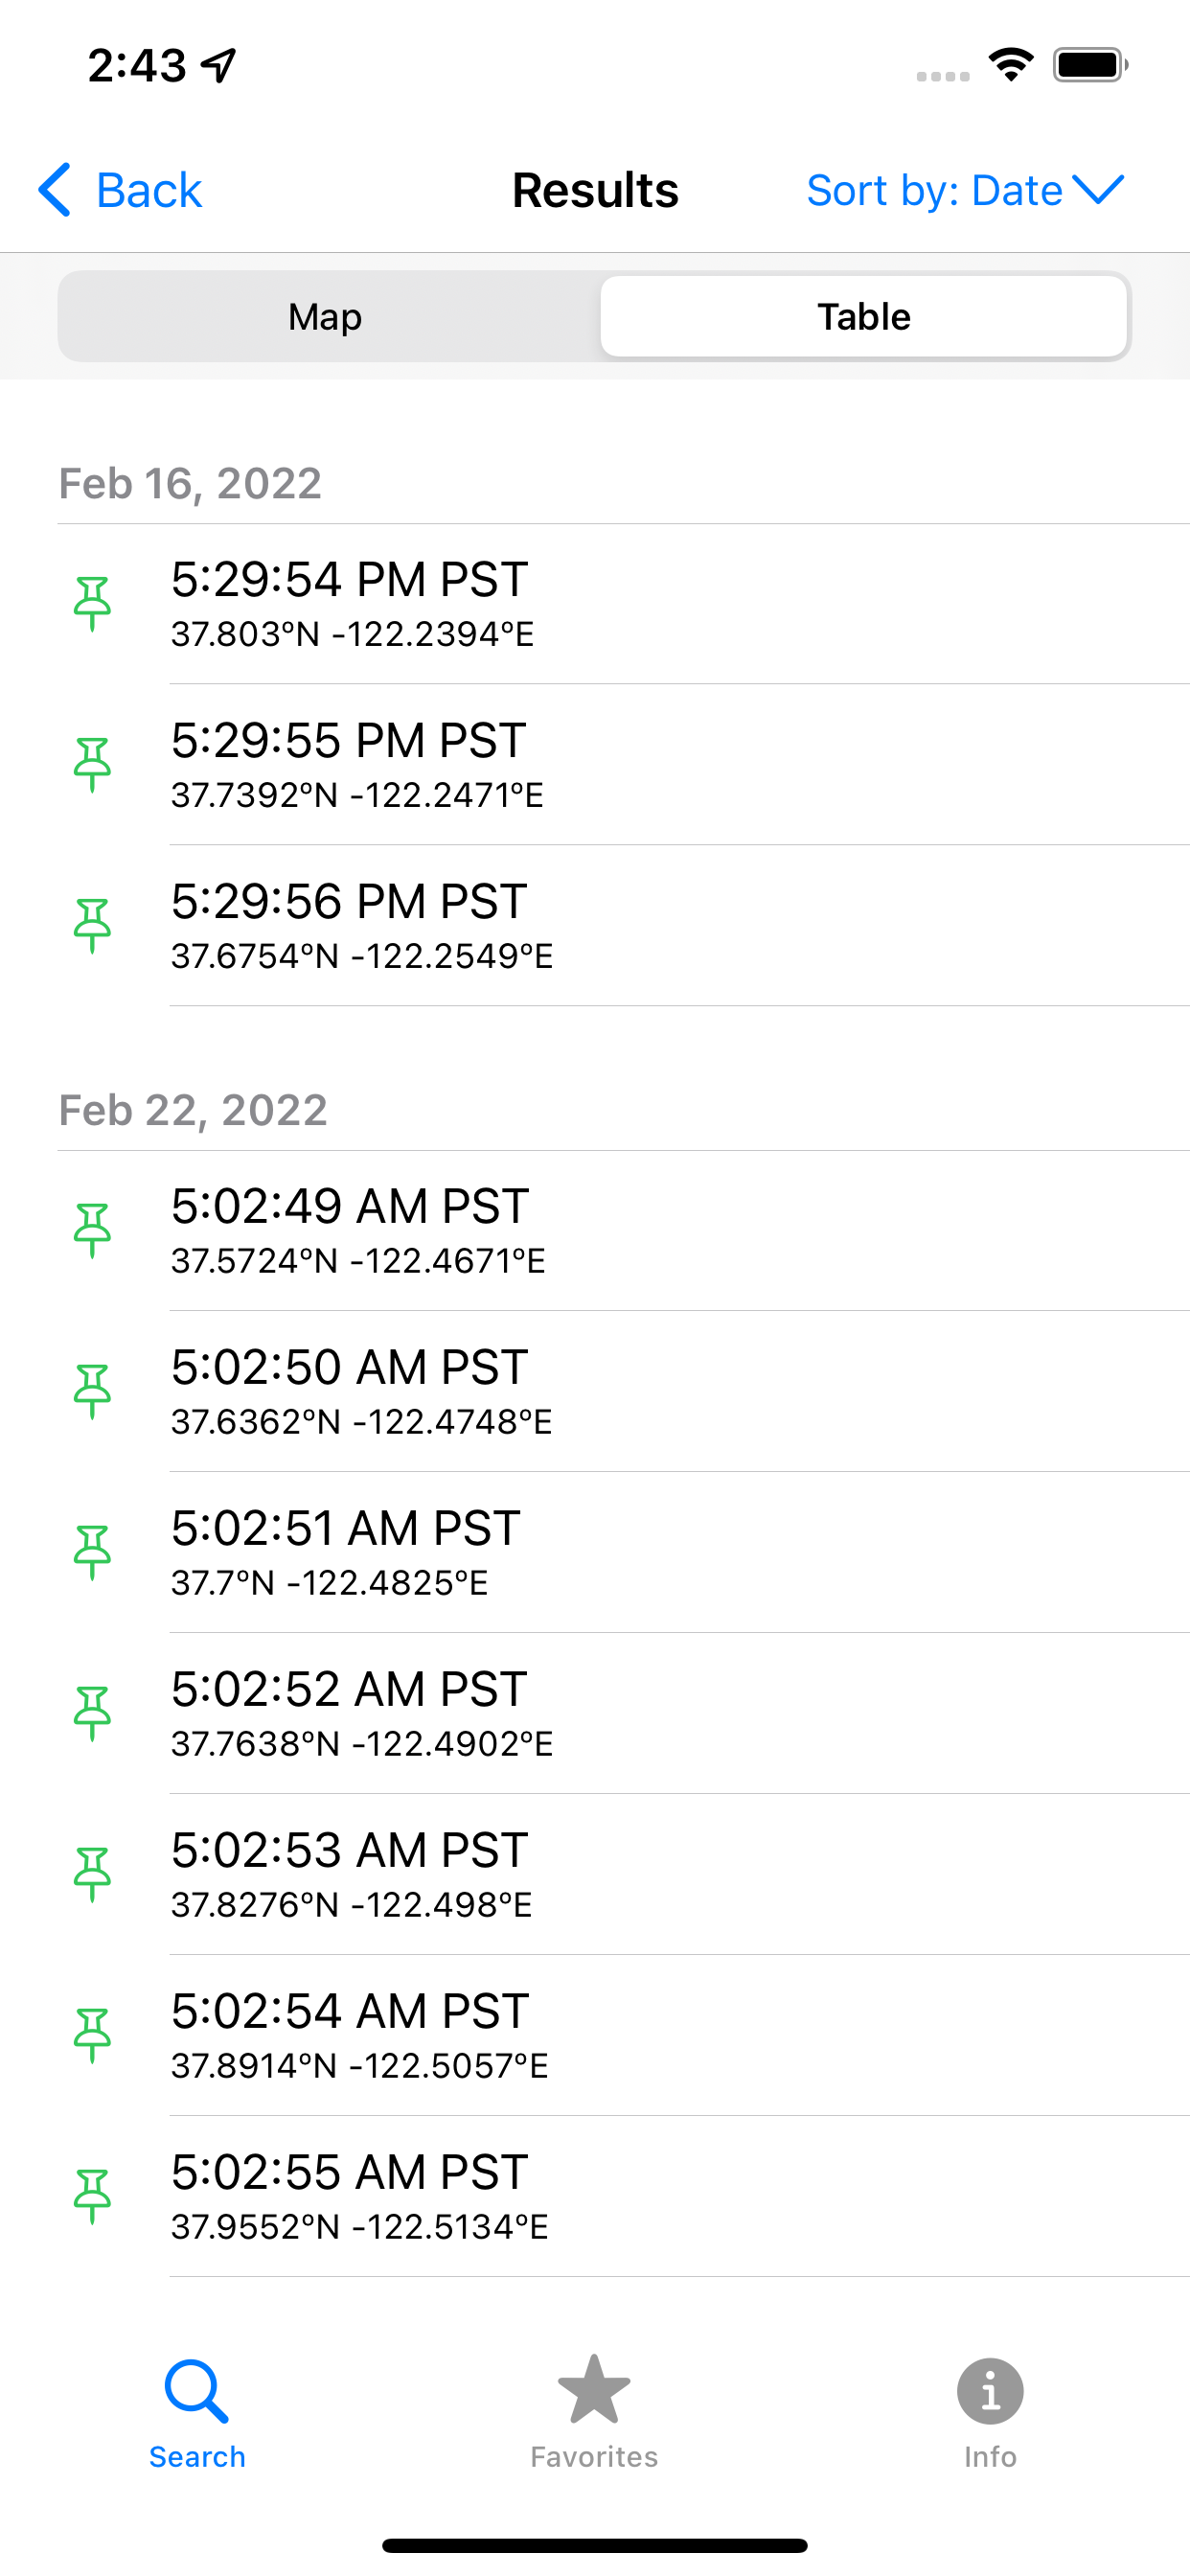Tap the pin icon beside 5:29:56 PM entry
This screenshot has width=1190, height=2576.
point(92,926)
